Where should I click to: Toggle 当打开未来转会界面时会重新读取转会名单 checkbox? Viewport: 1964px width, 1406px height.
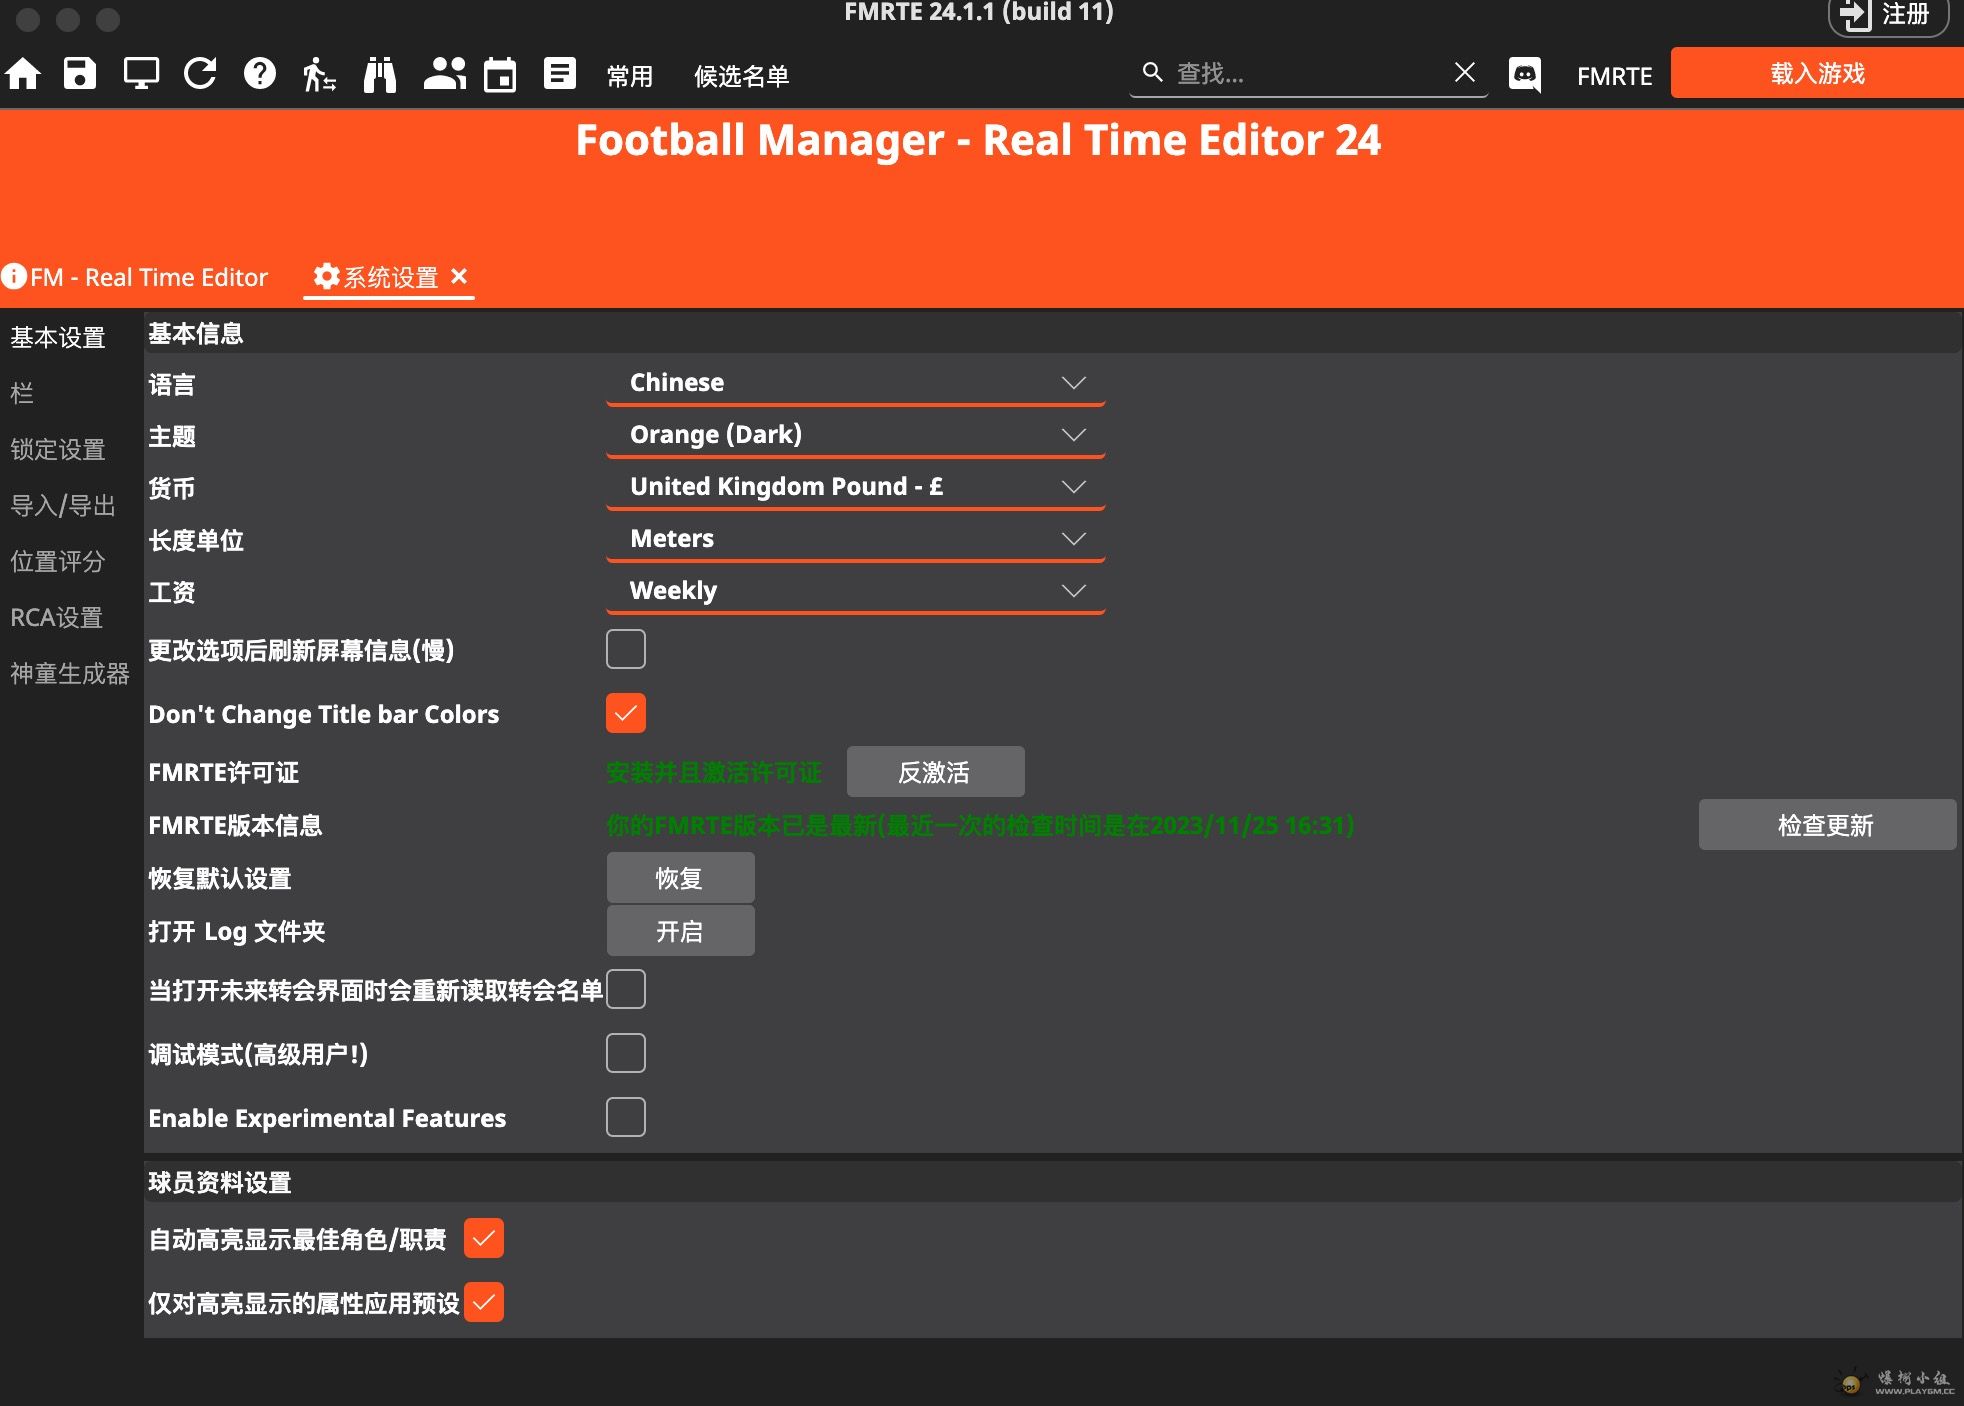pyautogui.click(x=626, y=989)
